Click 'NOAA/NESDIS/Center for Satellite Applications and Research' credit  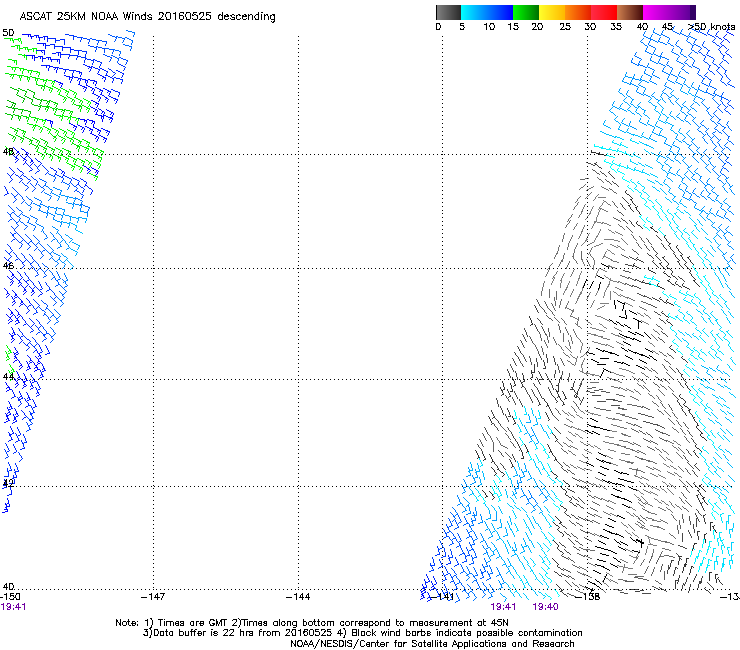coord(432,644)
